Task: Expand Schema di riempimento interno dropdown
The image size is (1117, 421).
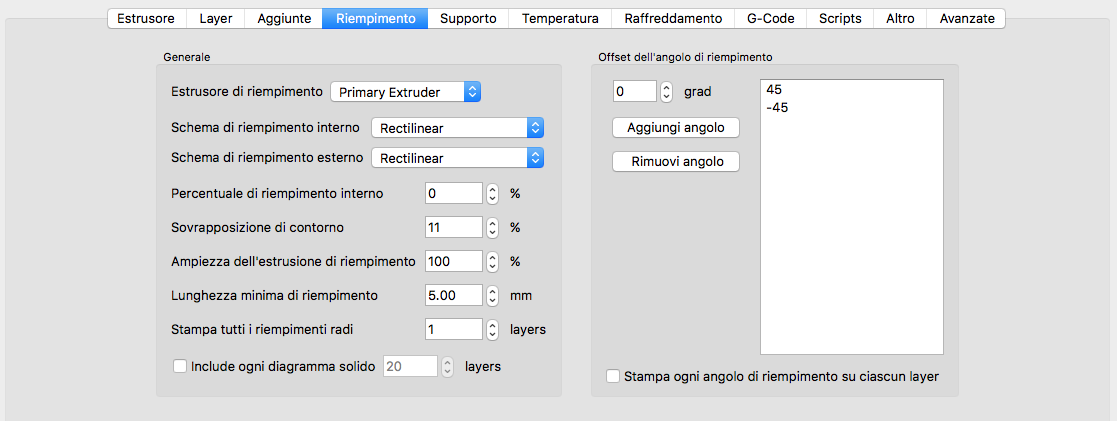Action: [457, 128]
